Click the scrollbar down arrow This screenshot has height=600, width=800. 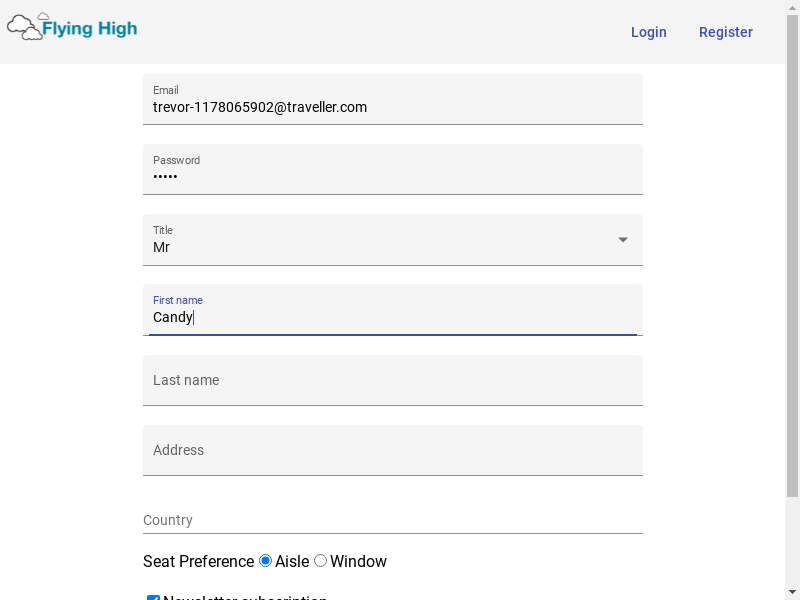point(792,591)
